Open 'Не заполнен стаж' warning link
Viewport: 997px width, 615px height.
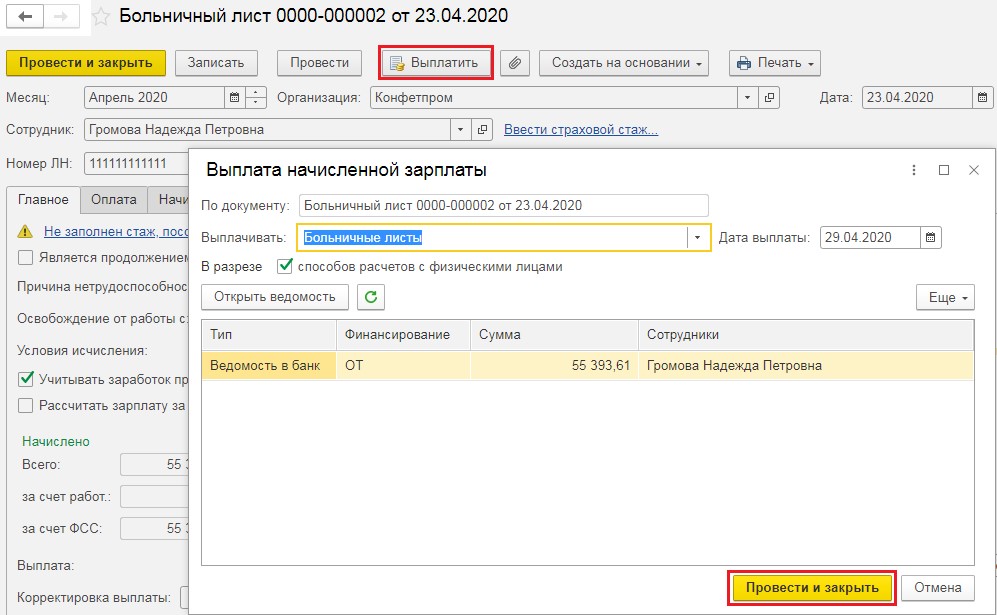click(x=116, y=231)
